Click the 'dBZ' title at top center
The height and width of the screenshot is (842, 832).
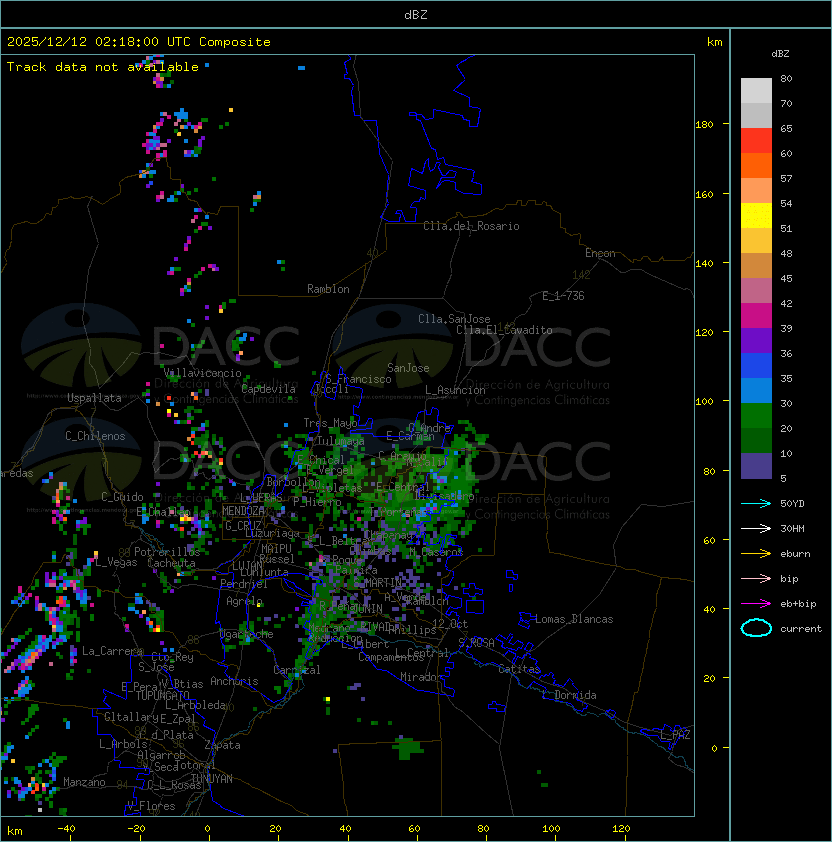click(416, 14)
